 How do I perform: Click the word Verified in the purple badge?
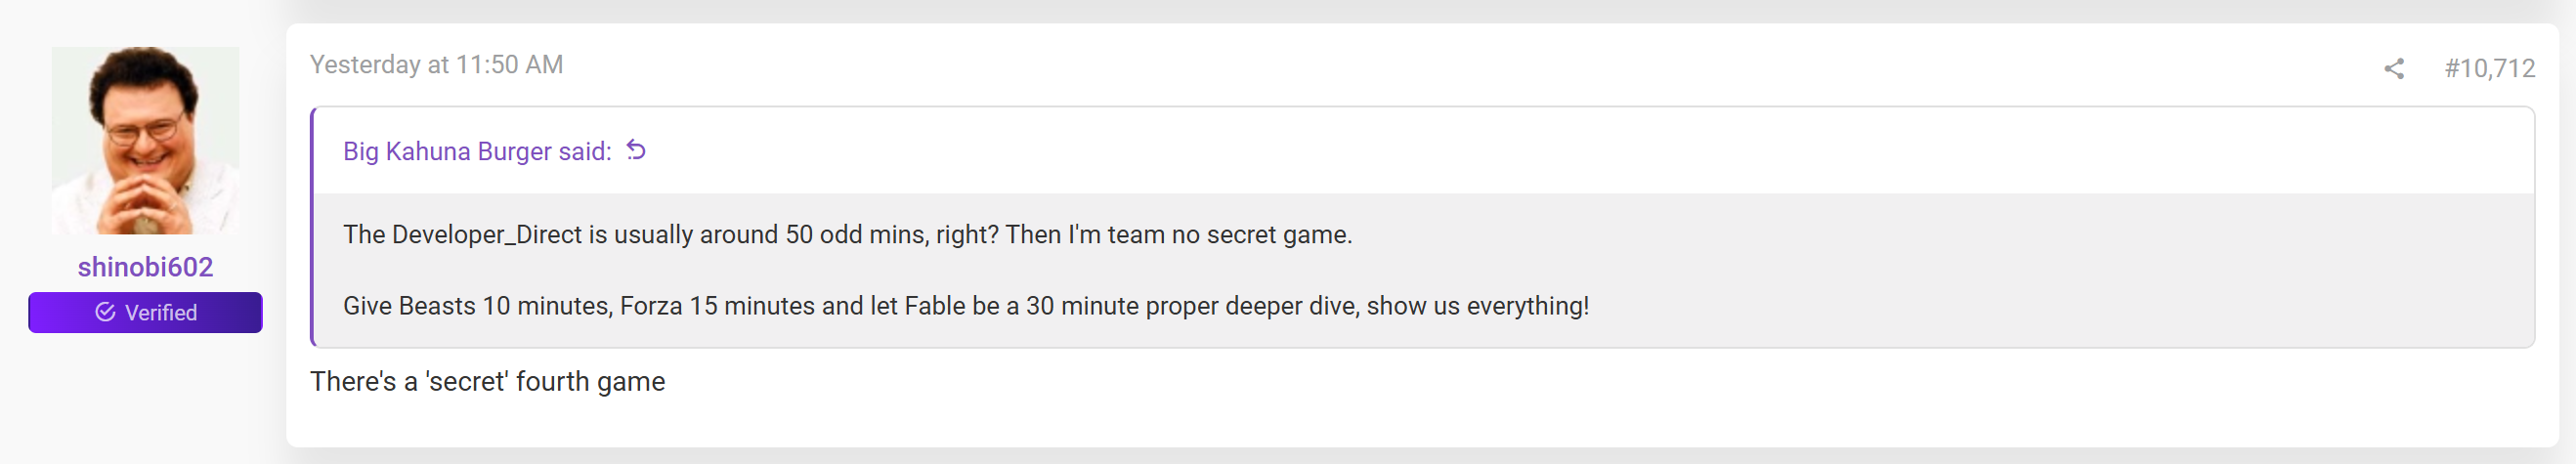tap(161, 313)
